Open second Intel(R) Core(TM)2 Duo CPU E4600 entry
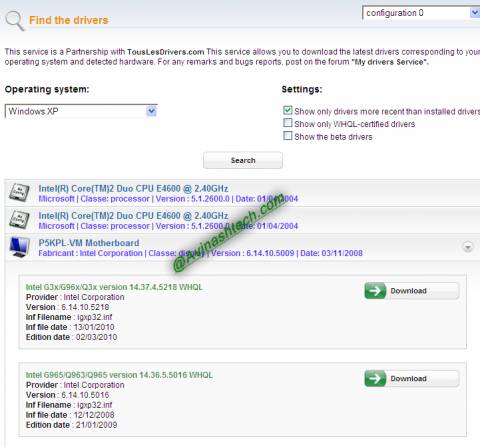The width and height of the screenshot is (480, 447). point(133,216)
